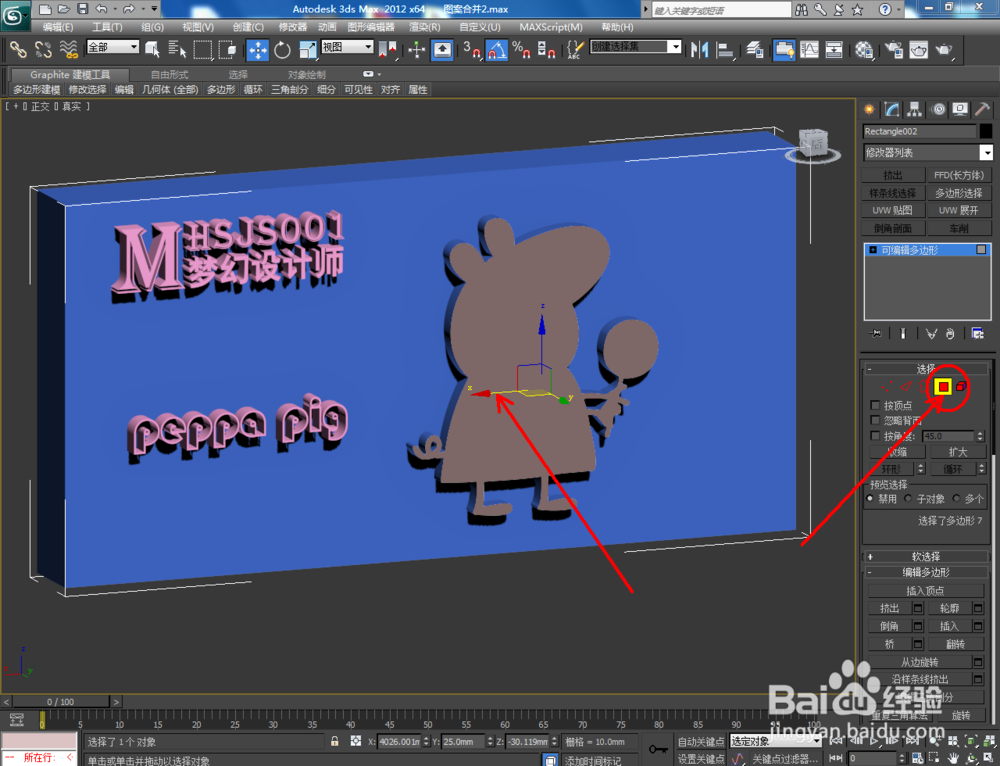Select Element sub-object level icon
Image resolution: width=1000 pixels, height=766 pixels.
[962, 387]
